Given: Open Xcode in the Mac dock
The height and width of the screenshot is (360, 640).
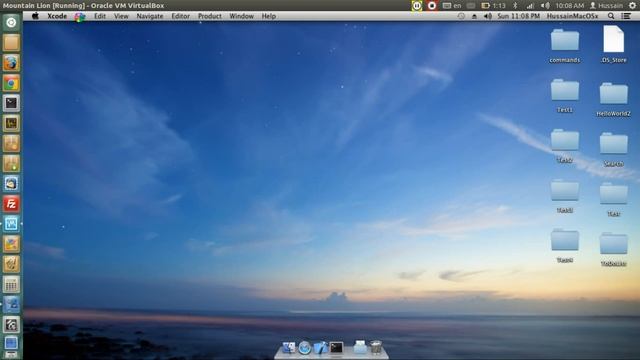Looking at the screenshot, I should pyautogui.click(x=320, y=348).
